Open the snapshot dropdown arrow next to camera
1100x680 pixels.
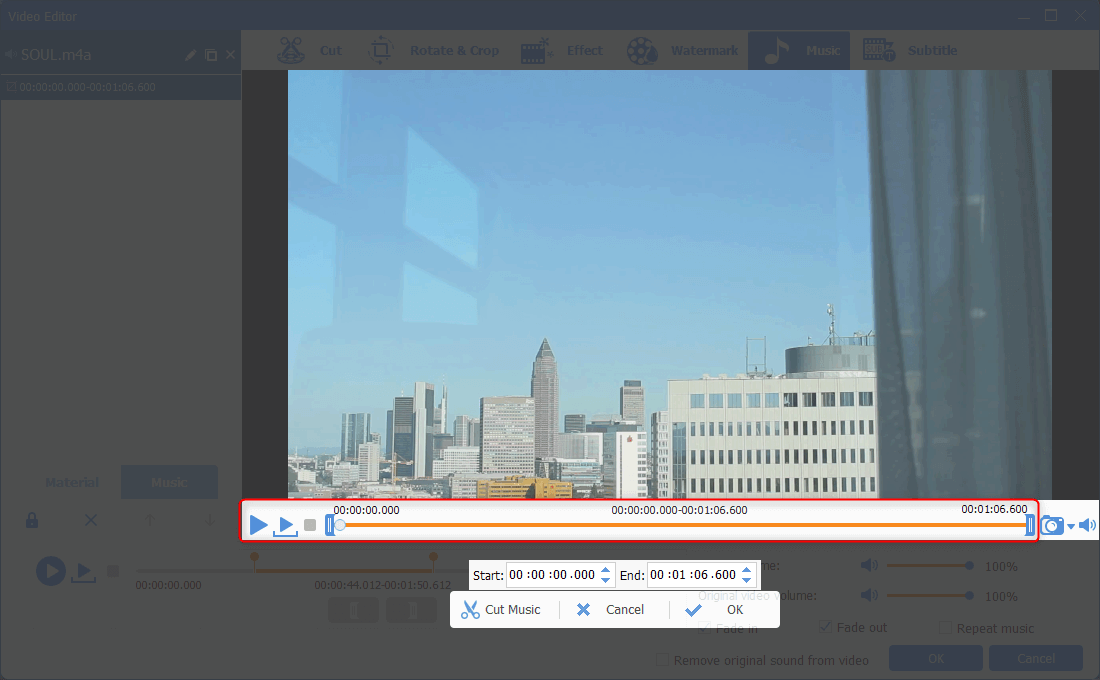click(x=1071, y=527)
